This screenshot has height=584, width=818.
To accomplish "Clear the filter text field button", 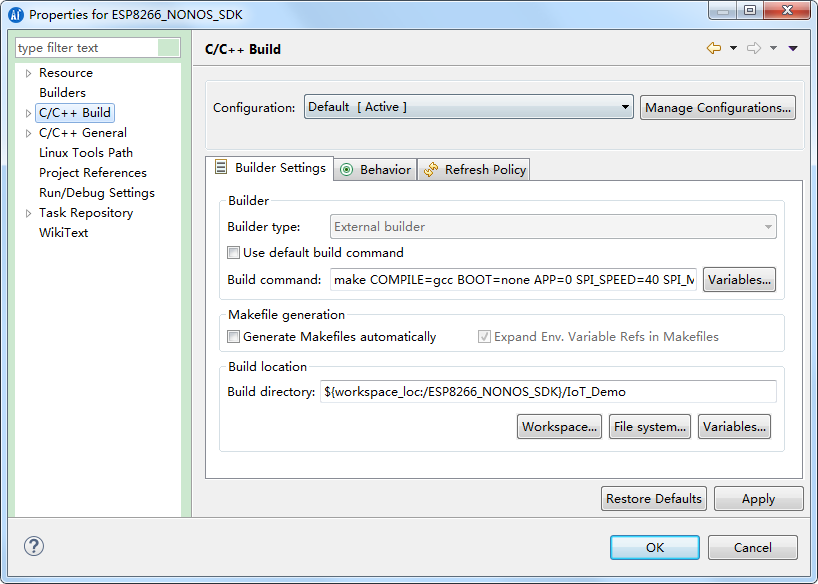I will coord(169,47).
